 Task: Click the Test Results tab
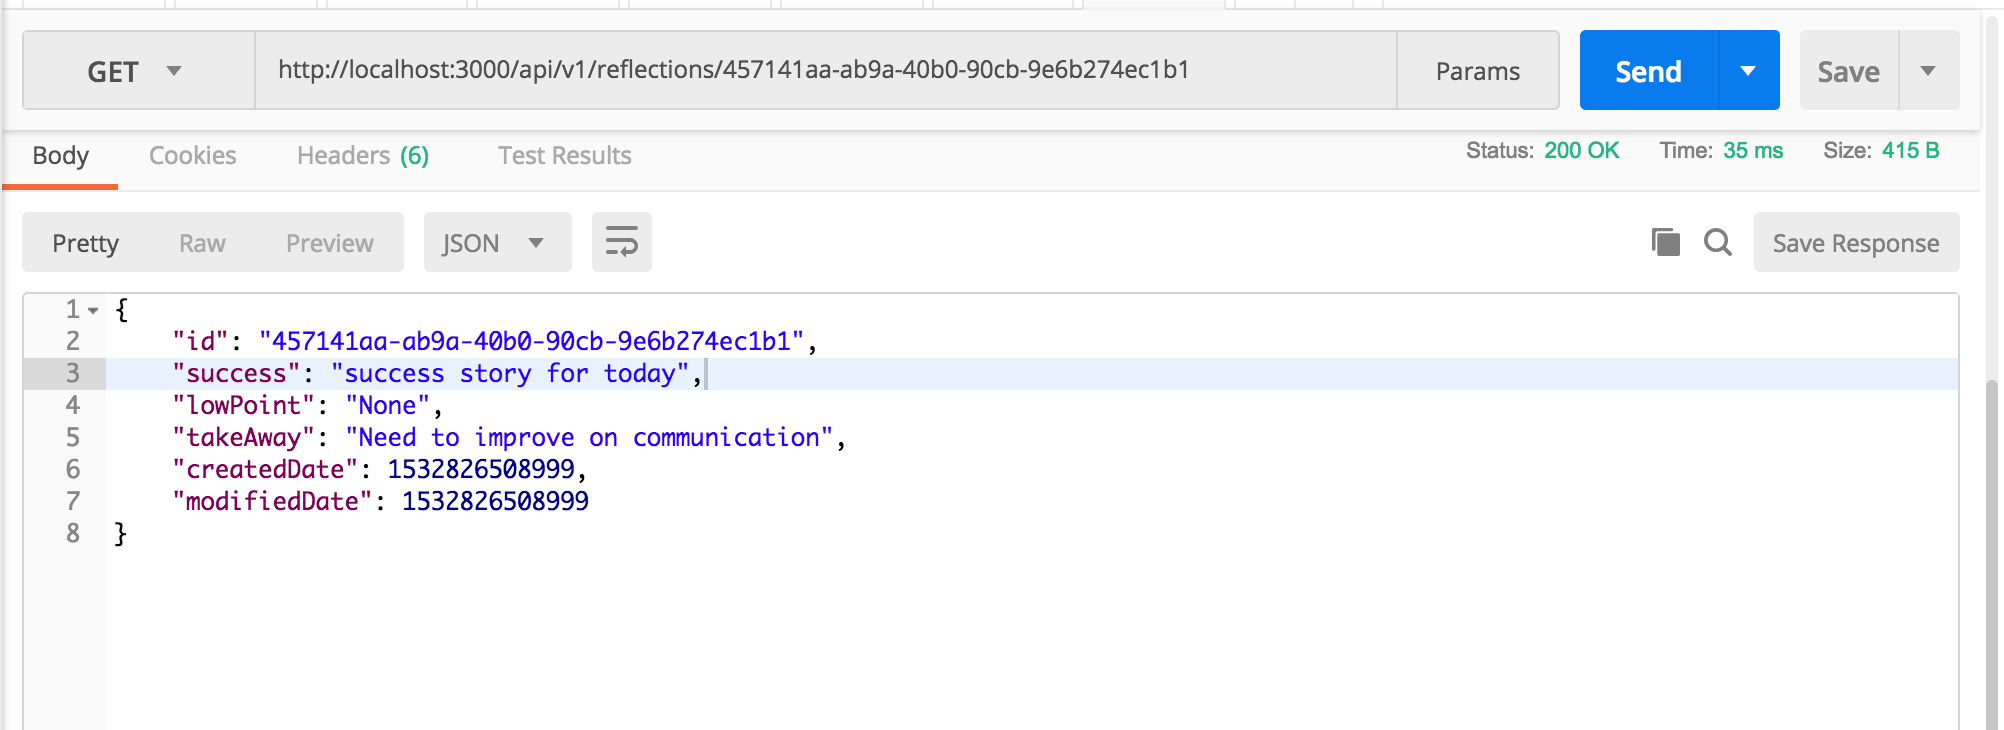pyautogui.click(x=563, y=155)
